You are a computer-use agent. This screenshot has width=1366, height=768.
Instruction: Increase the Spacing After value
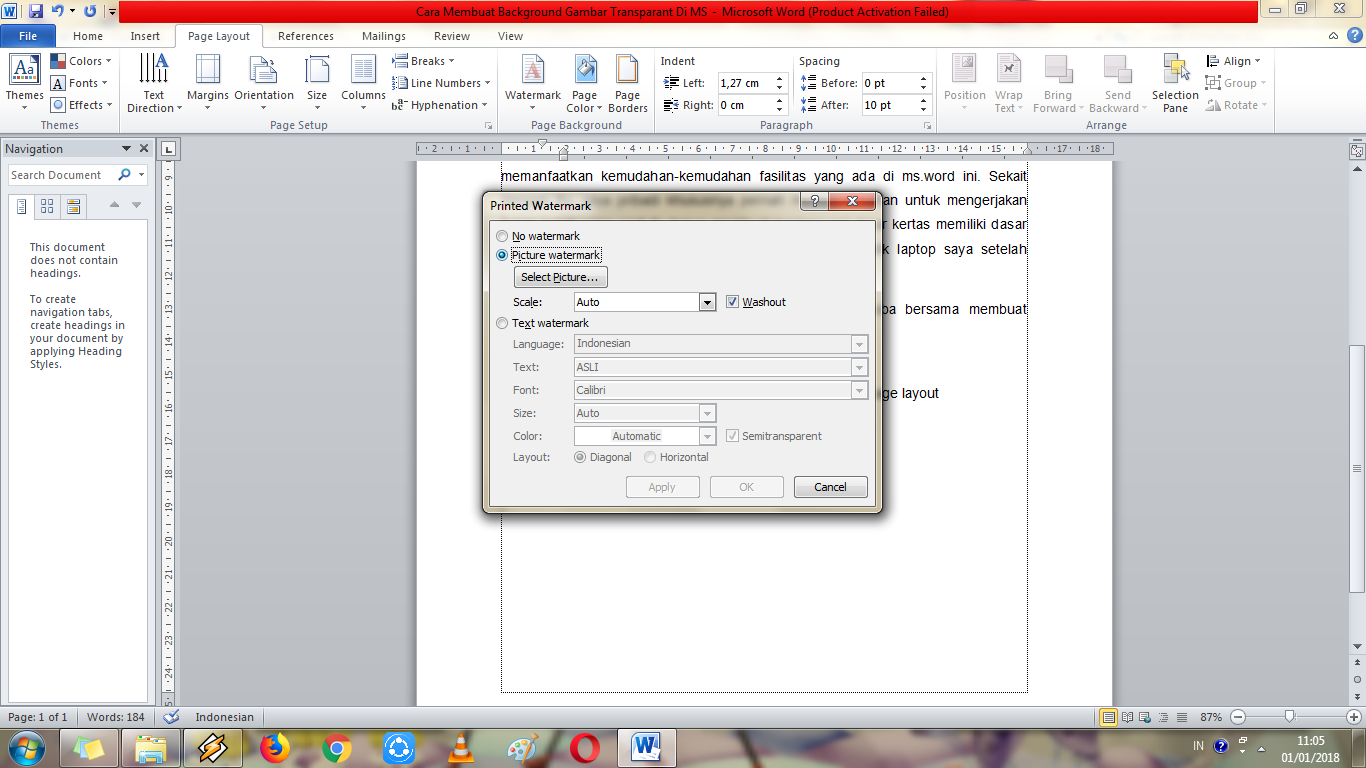923,101
